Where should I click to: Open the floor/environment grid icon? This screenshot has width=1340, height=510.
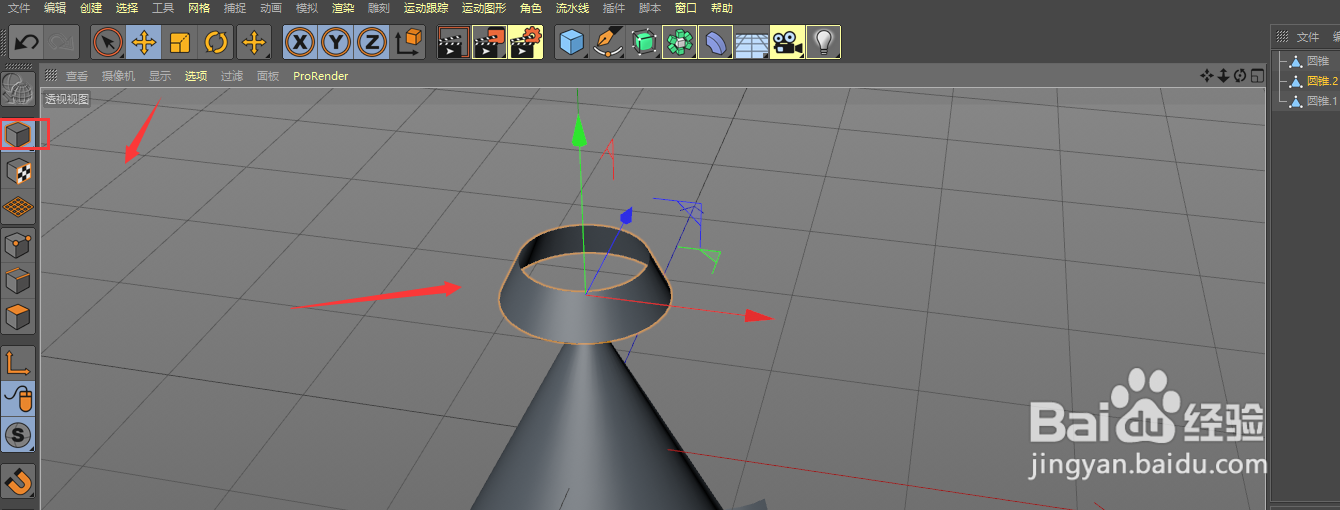[751, 42]
